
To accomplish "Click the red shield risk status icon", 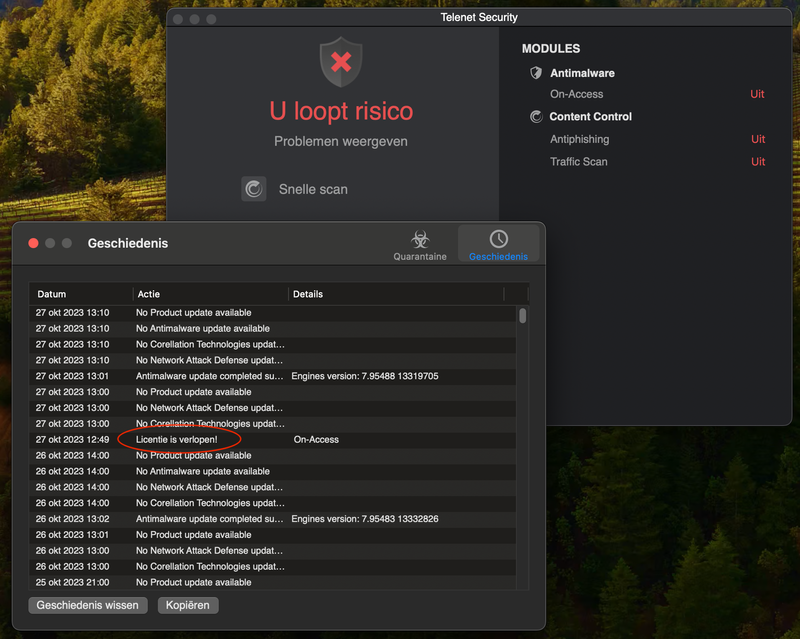I will pyautogui.click(x=341, y=62).
